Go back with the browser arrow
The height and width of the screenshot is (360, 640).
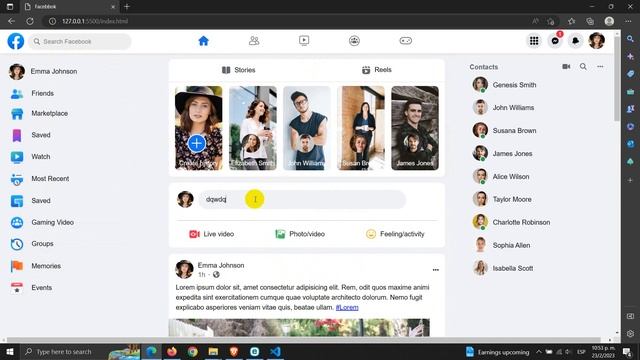click(11, 21)
